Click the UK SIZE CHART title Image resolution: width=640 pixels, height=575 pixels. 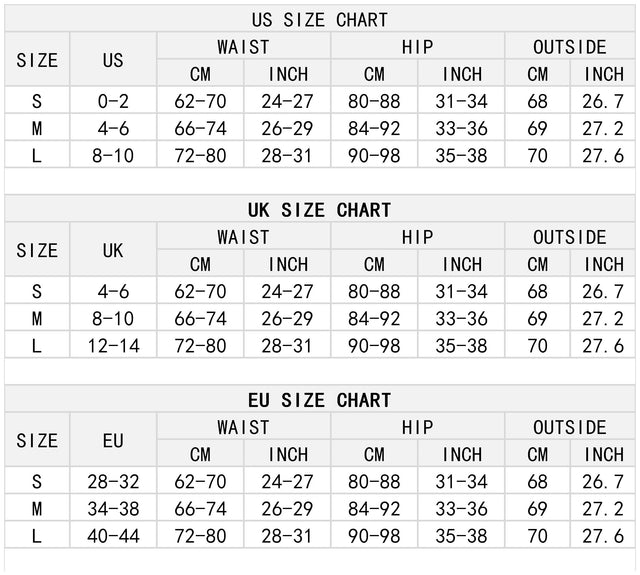320,210
